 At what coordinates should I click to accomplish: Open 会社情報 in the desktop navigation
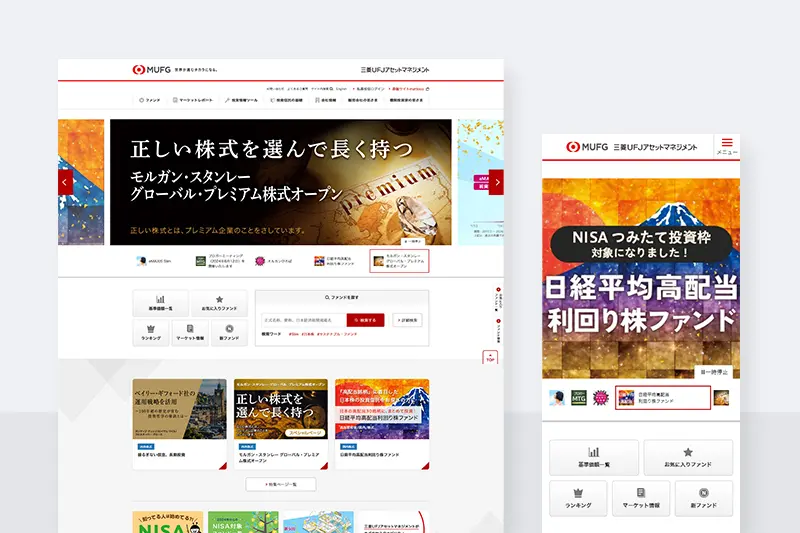pos(326,100)
